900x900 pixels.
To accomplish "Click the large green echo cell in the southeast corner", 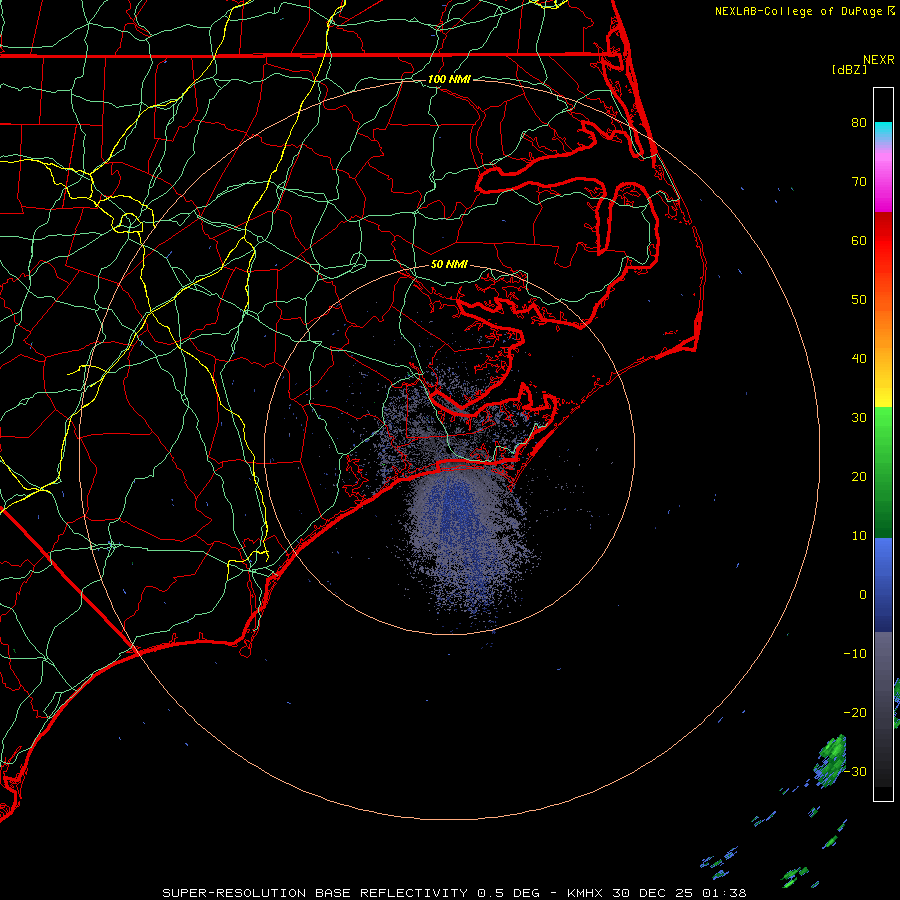I will [x=831, y=761].
